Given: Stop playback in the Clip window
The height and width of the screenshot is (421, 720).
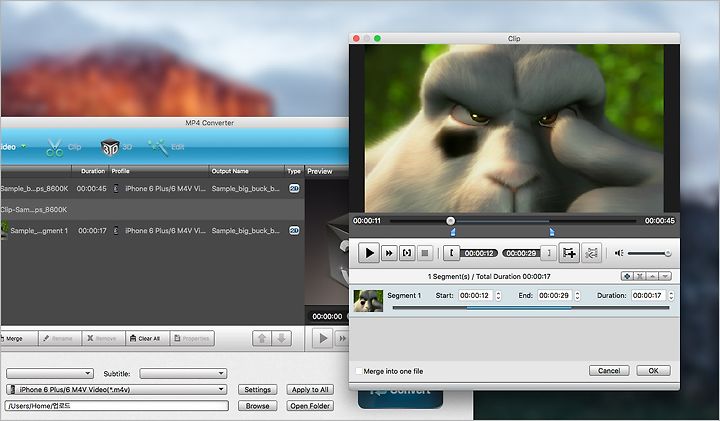Looking at the screenshot, I should [x=425, y=253].
